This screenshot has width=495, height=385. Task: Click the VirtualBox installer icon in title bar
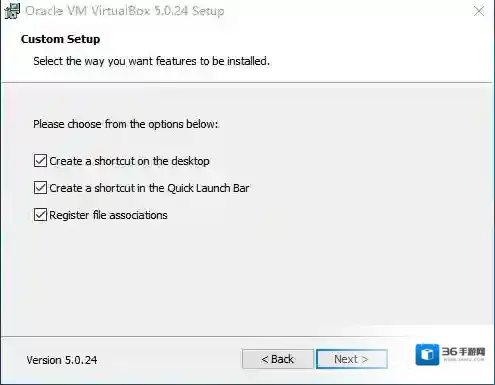pyautogui.click(x=12, y=11)
